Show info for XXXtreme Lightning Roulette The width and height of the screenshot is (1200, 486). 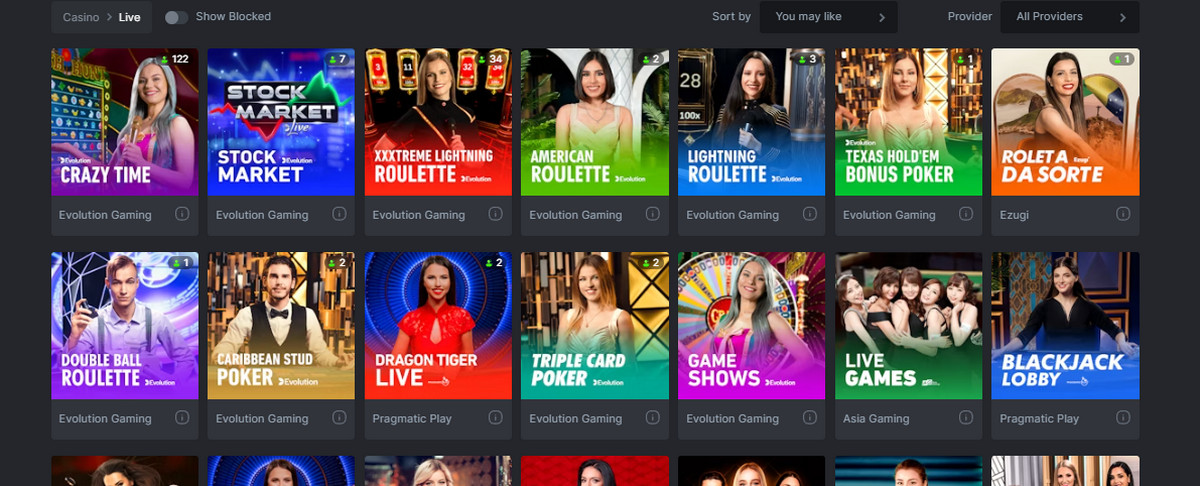click(x=496, y=214)
